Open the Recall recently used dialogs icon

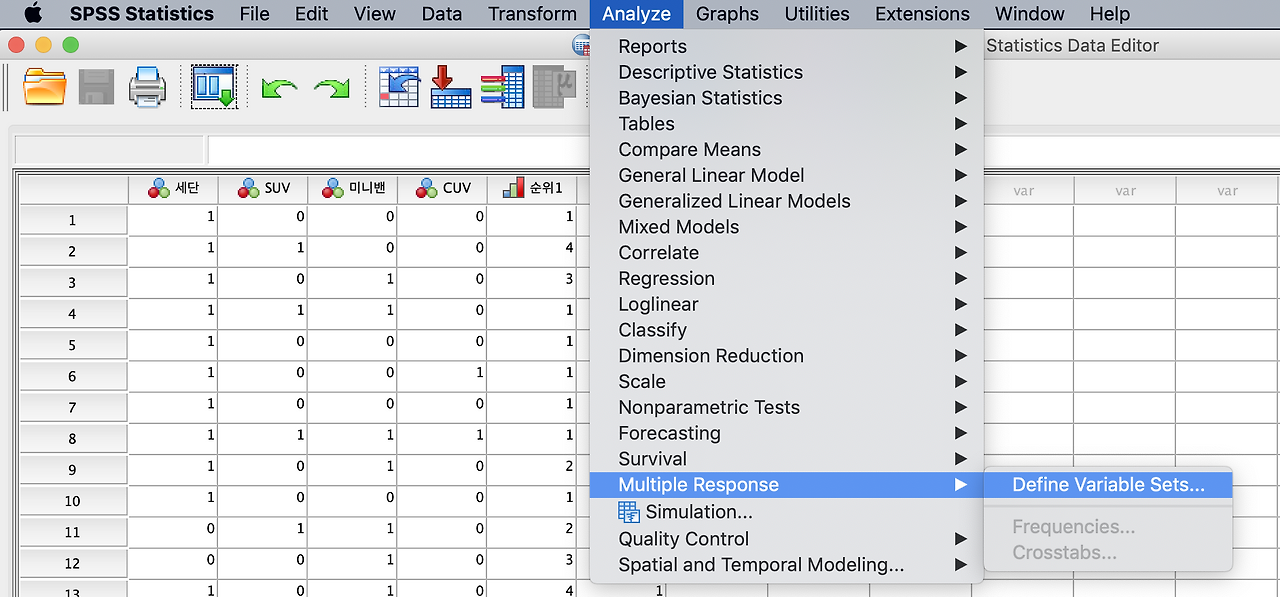point(214,87)
